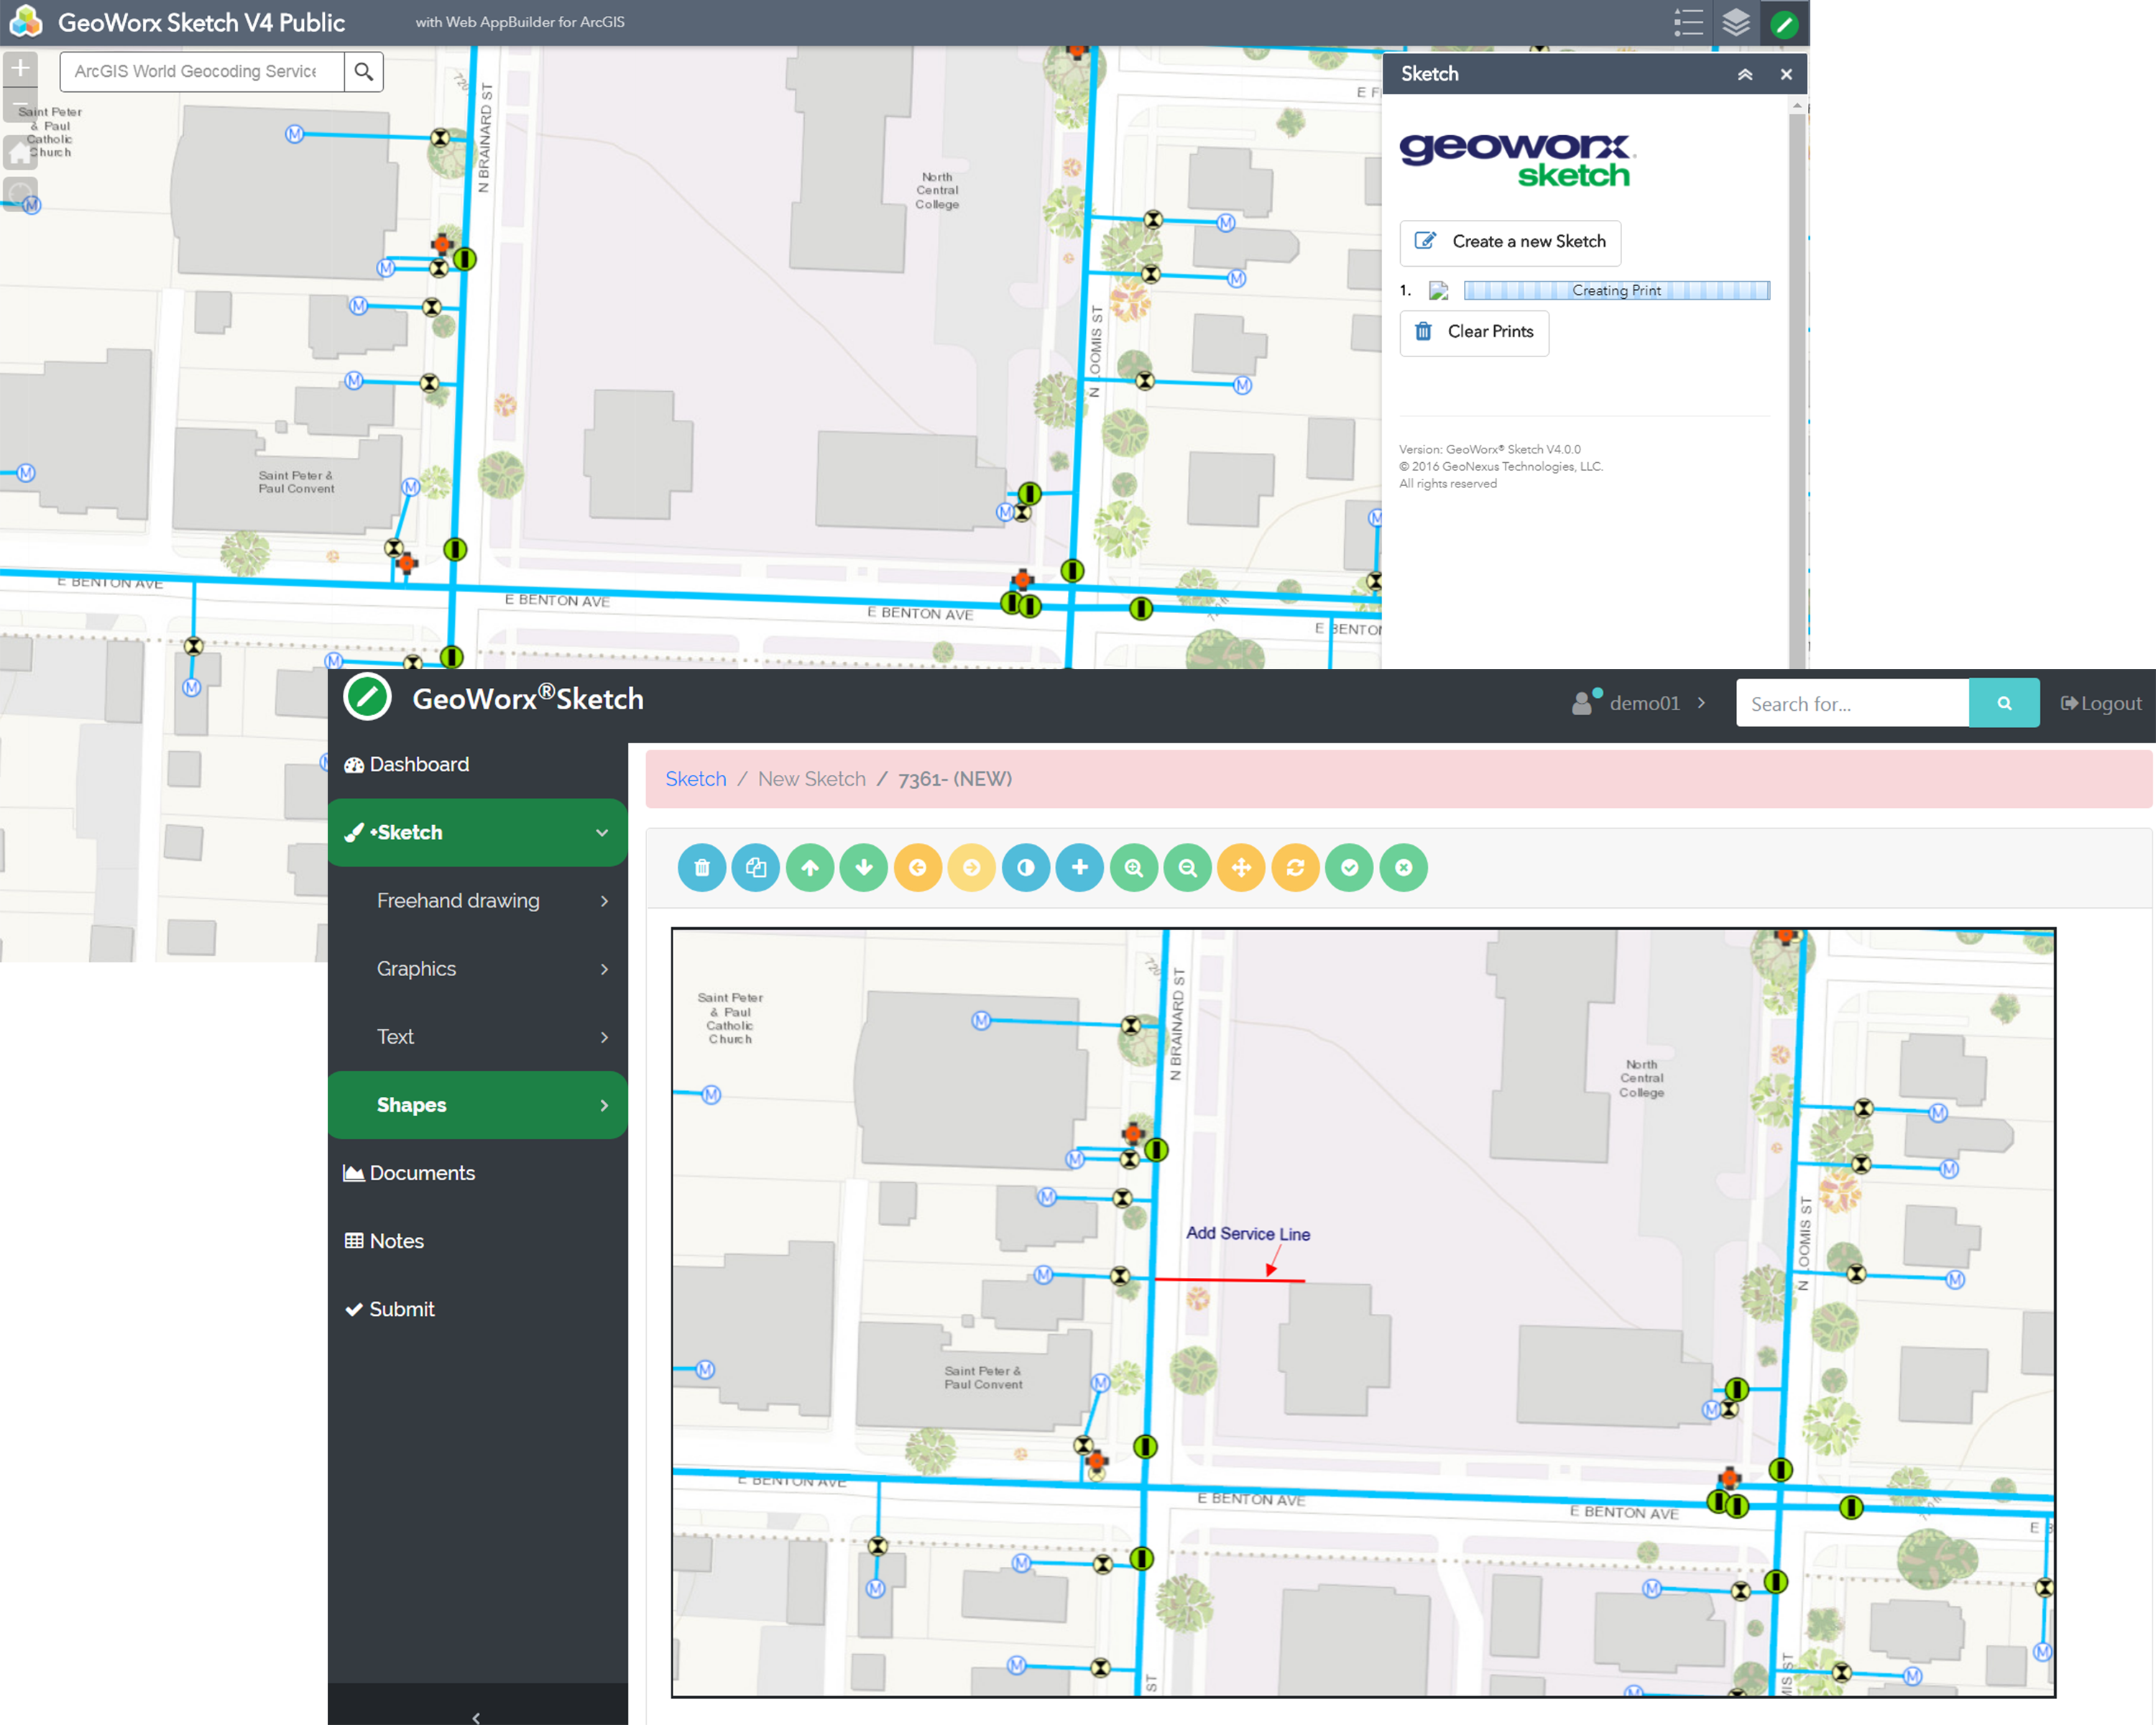Click the orange refresh icon
This screenshot has height=1725, width=2156.
point(1296,867)
